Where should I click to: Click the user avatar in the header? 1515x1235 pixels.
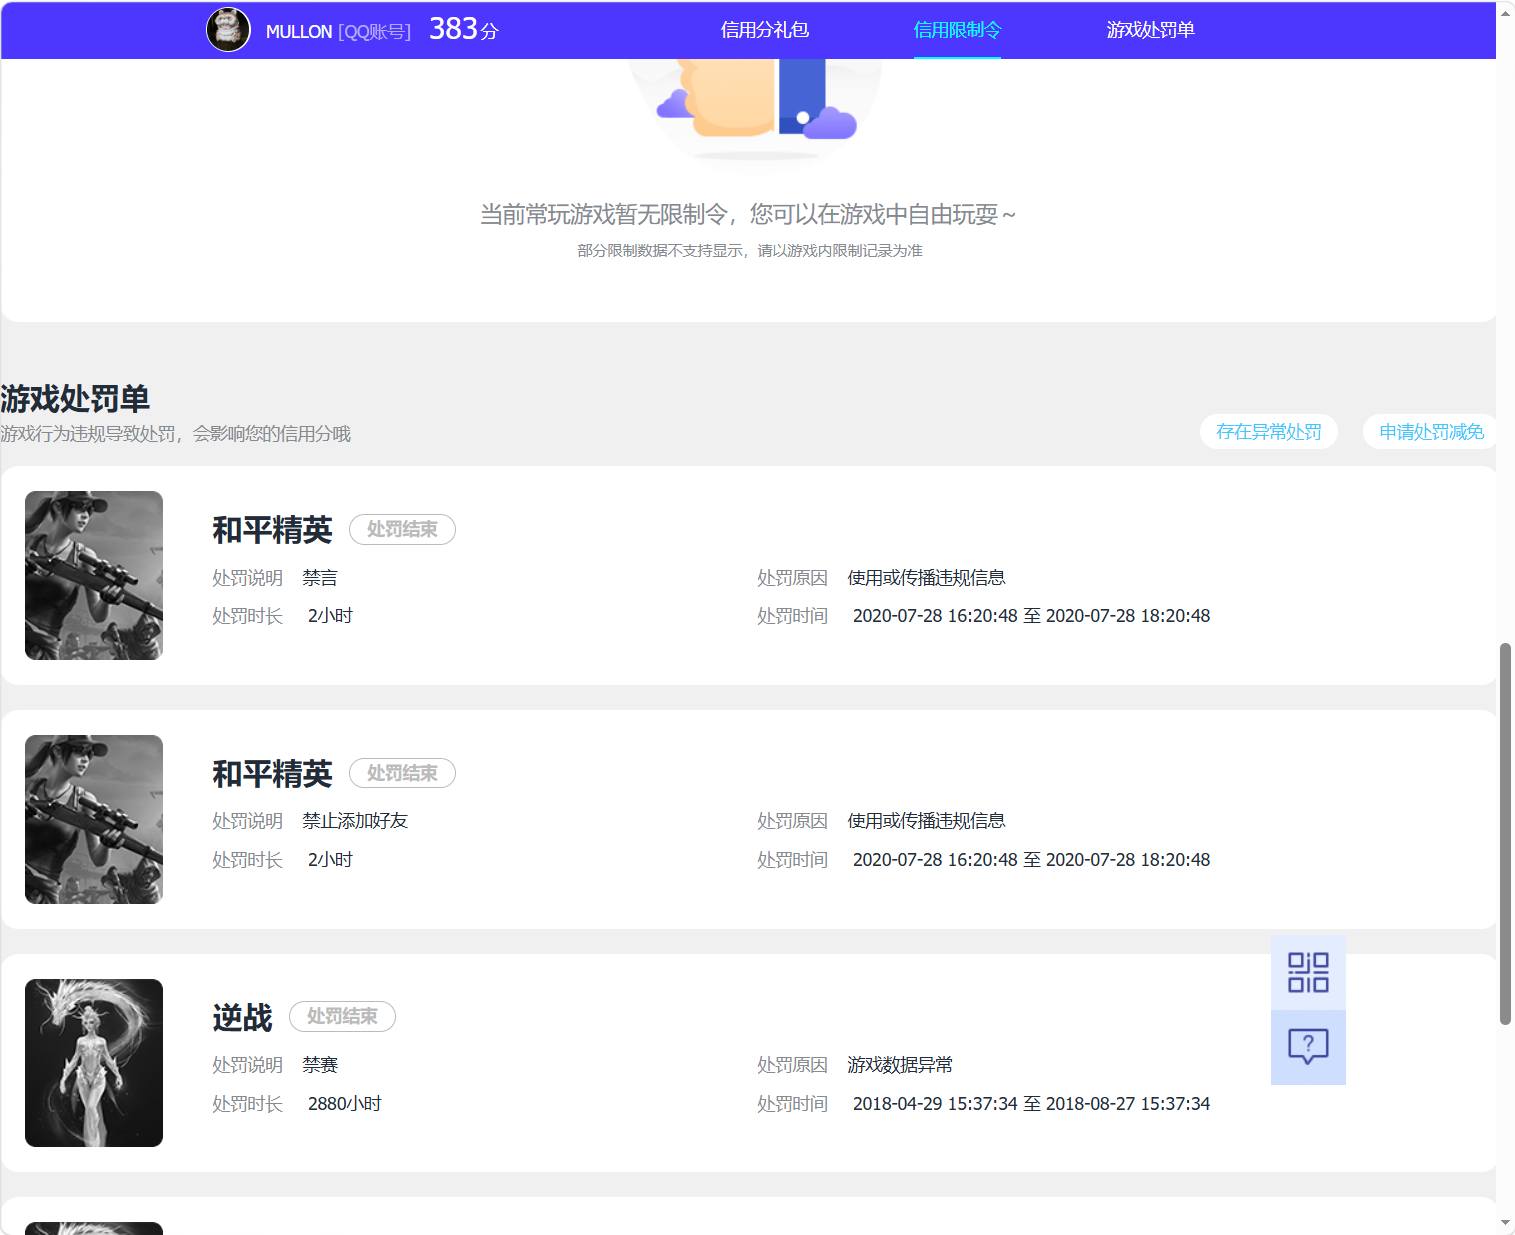coord(228,29)
